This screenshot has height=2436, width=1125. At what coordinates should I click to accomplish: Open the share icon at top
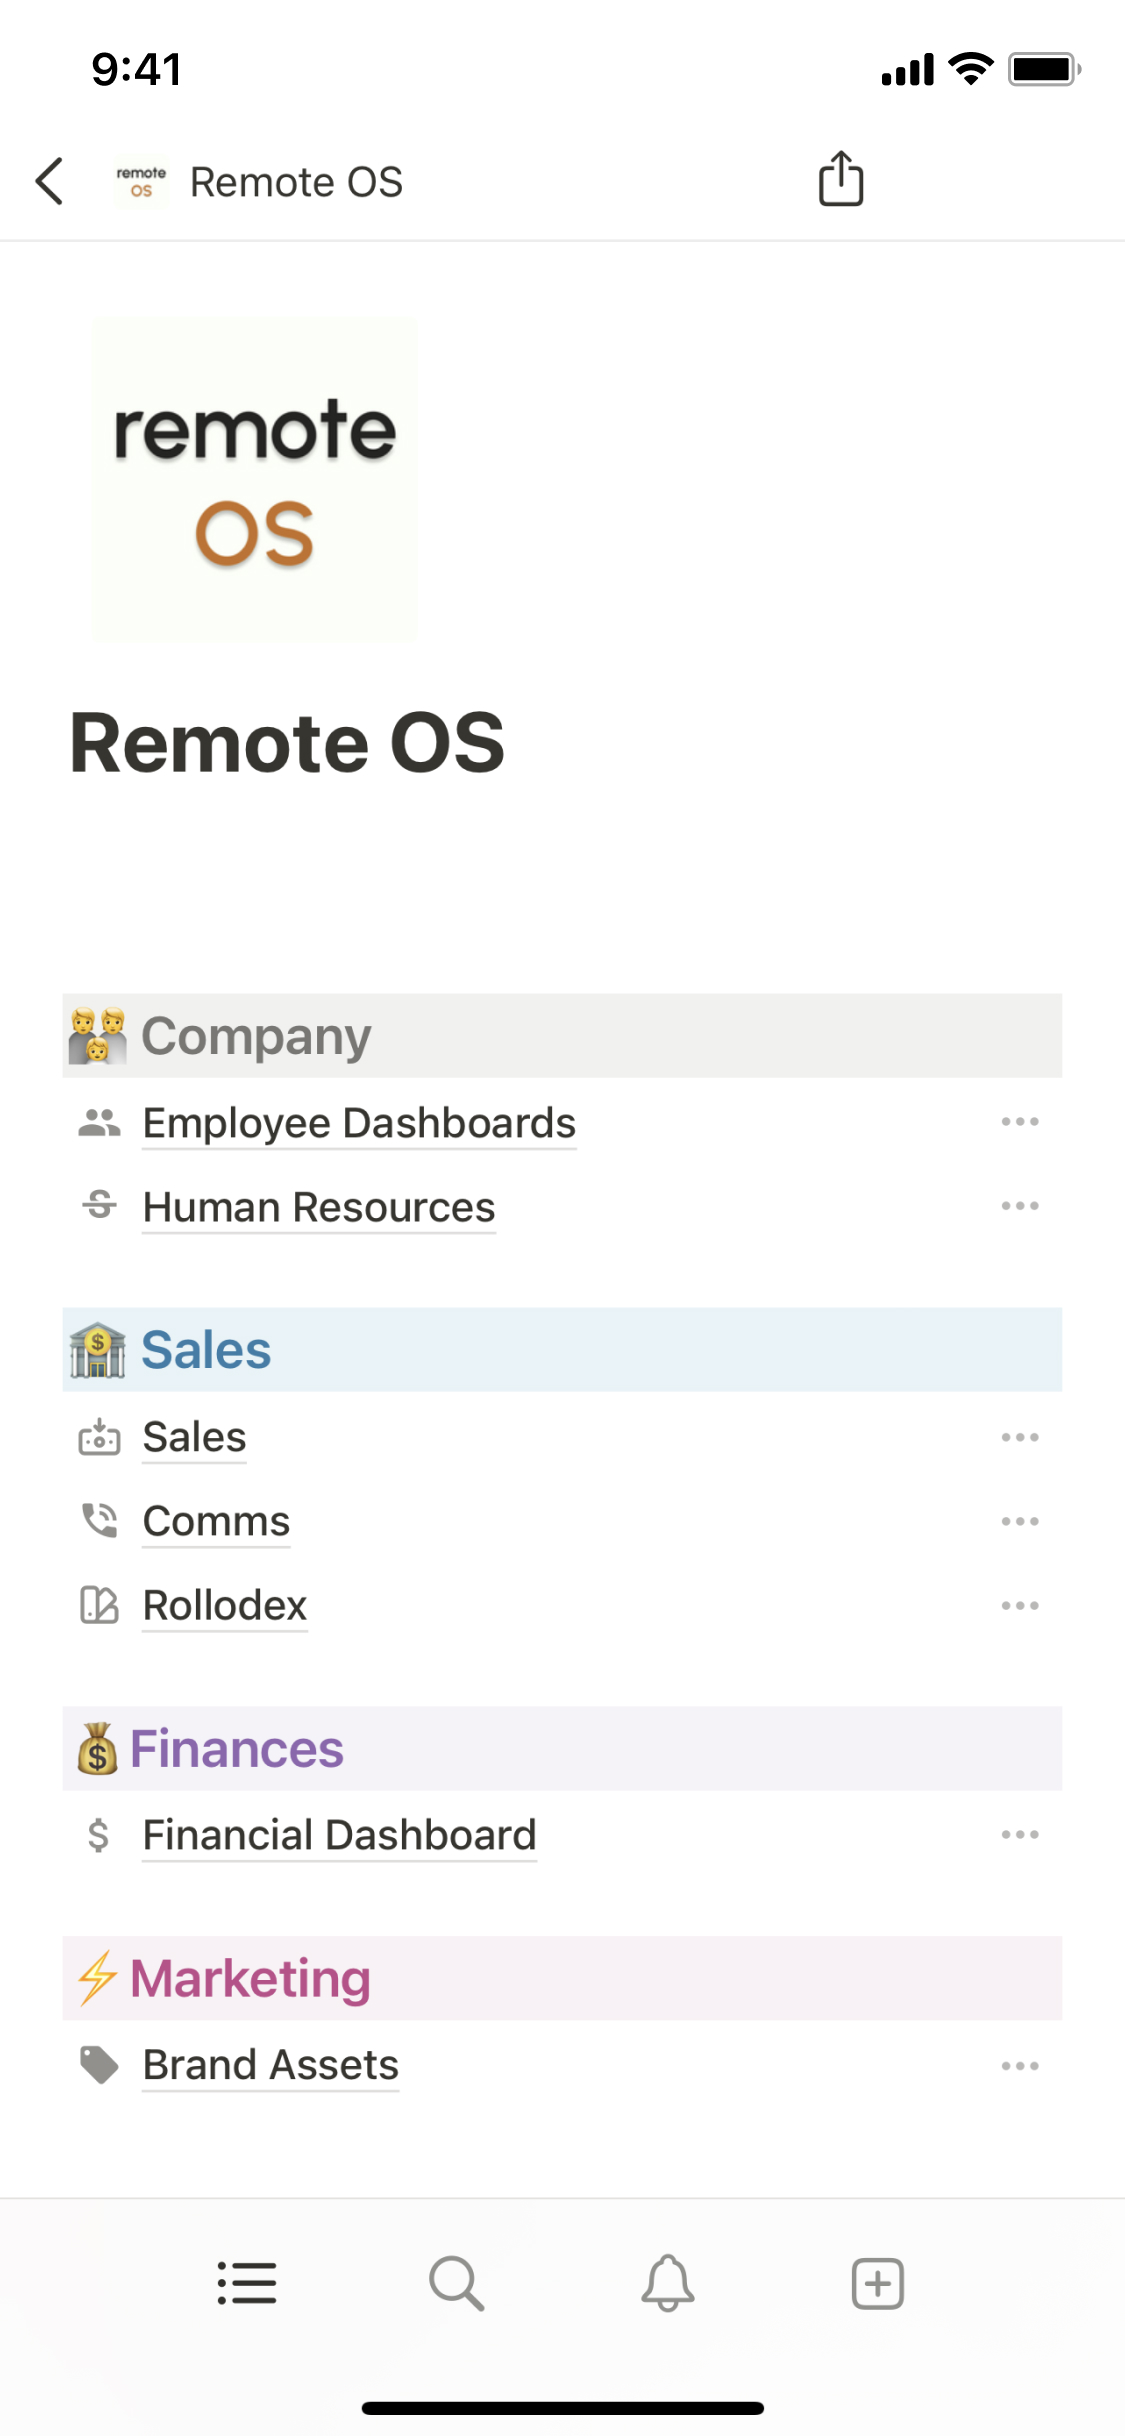841,179
